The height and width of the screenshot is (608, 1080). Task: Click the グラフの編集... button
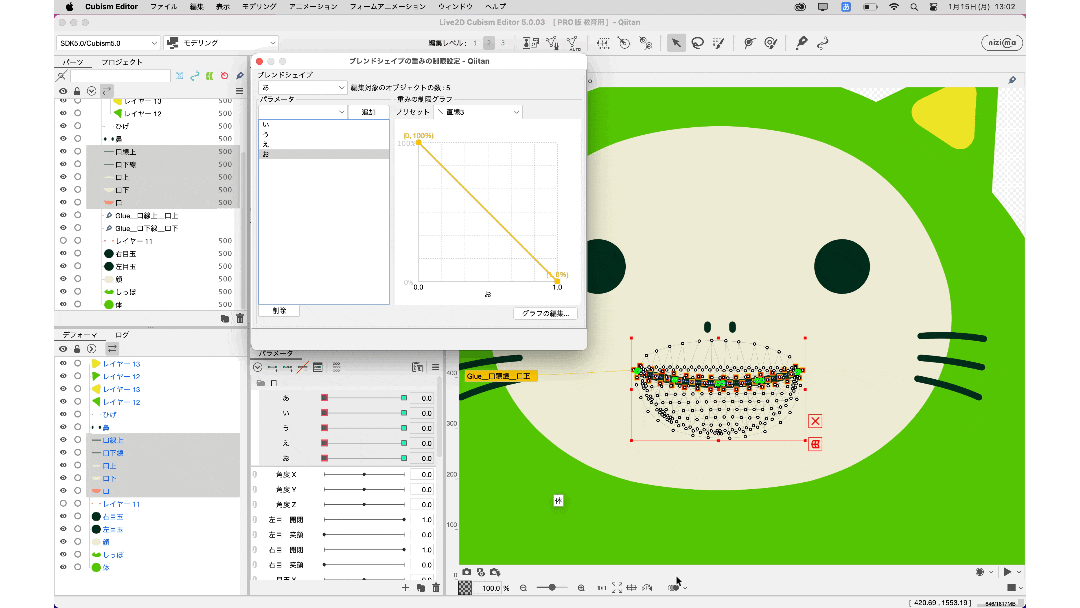(x=545, y=313)
